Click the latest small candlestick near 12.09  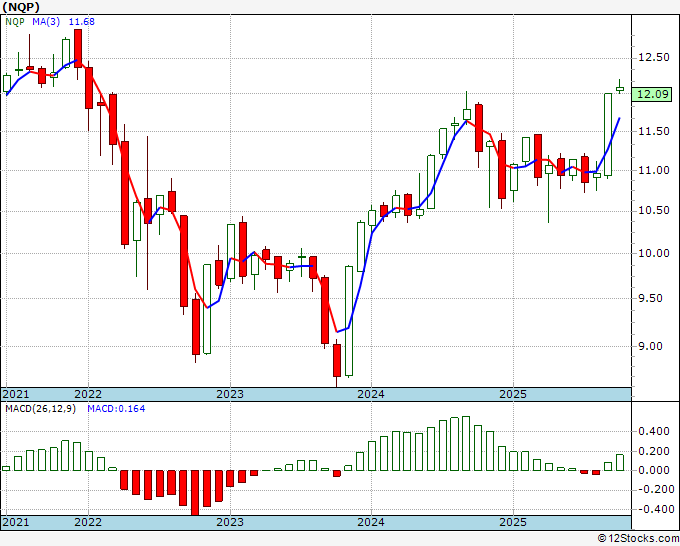pyautogui.click(x=620, y=89)
